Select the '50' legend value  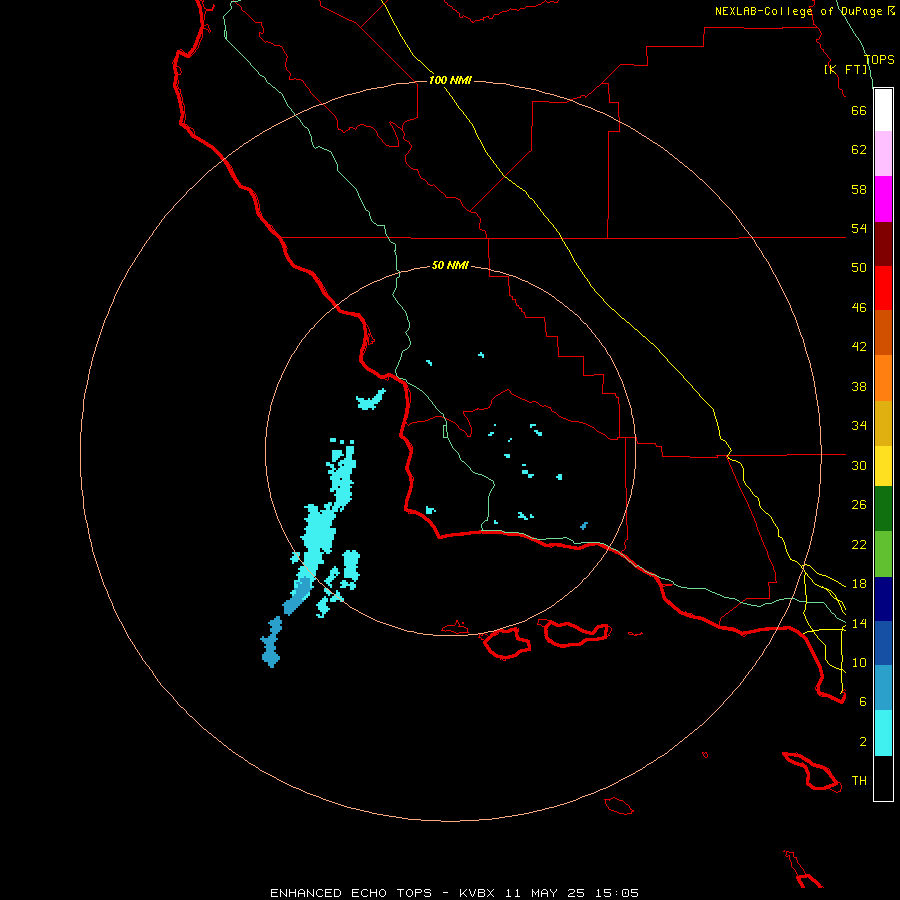tap(859, 268)
